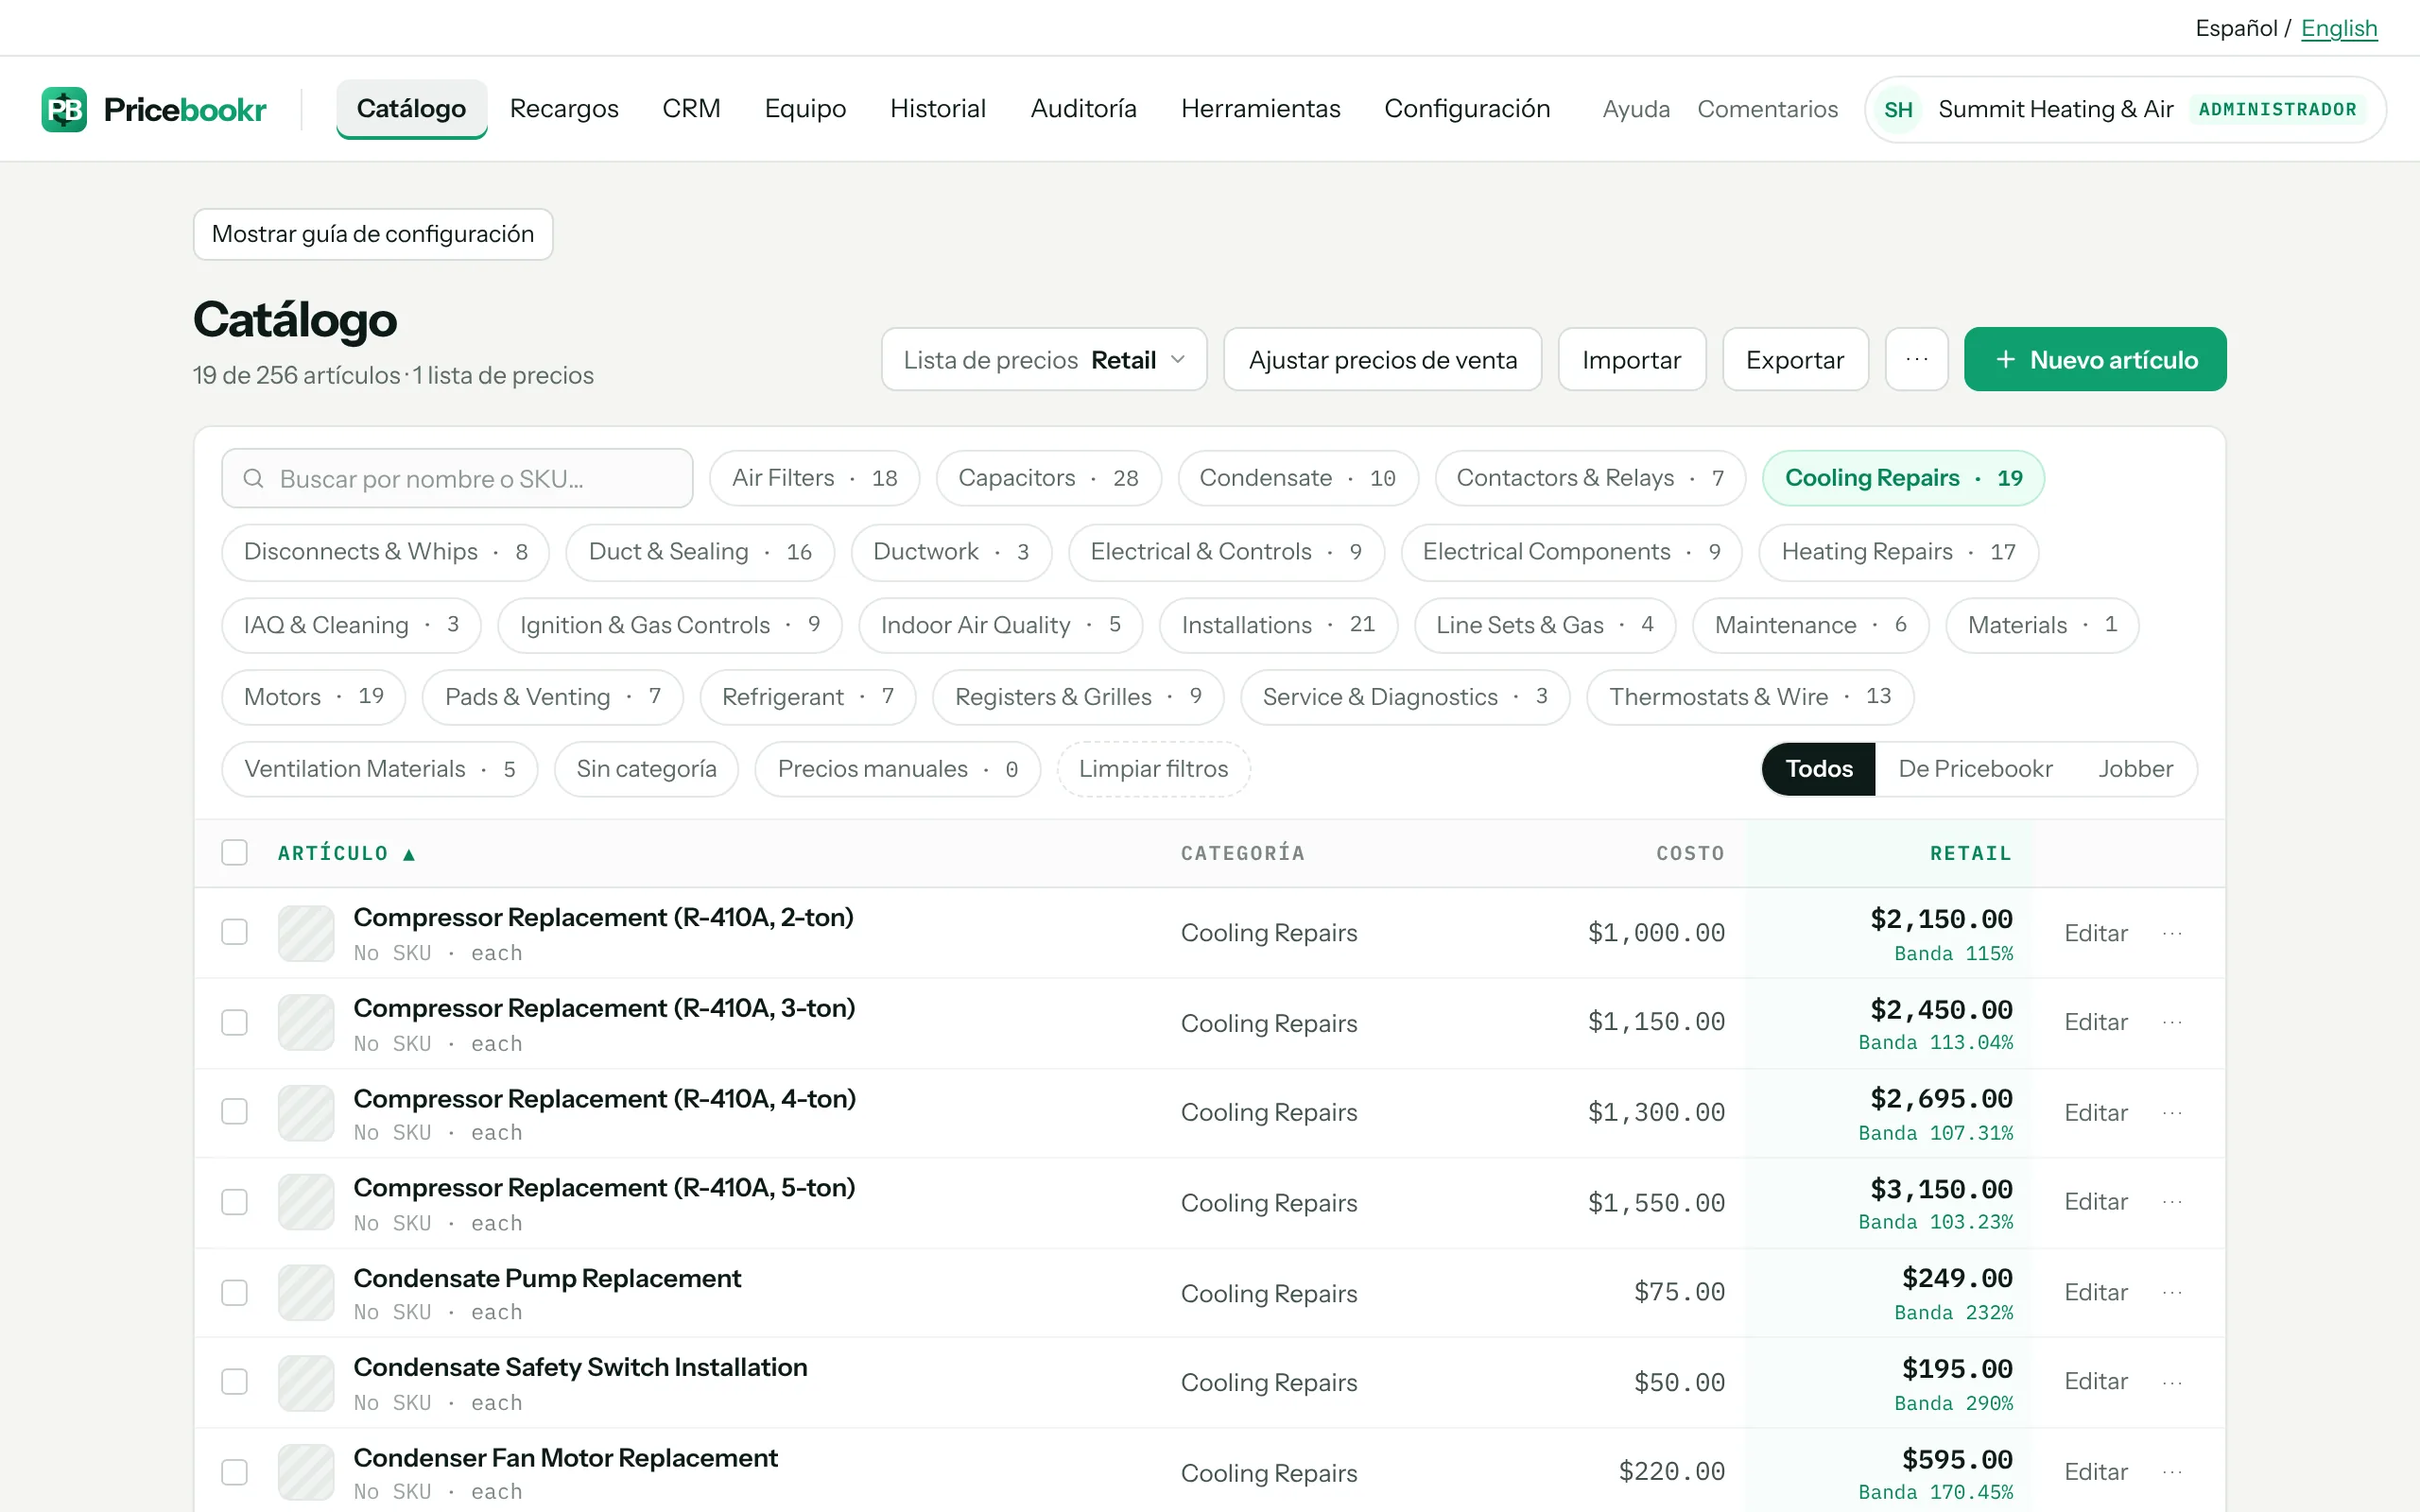Open the Recargos tab

pyautogui.click(x=564, y=109)
